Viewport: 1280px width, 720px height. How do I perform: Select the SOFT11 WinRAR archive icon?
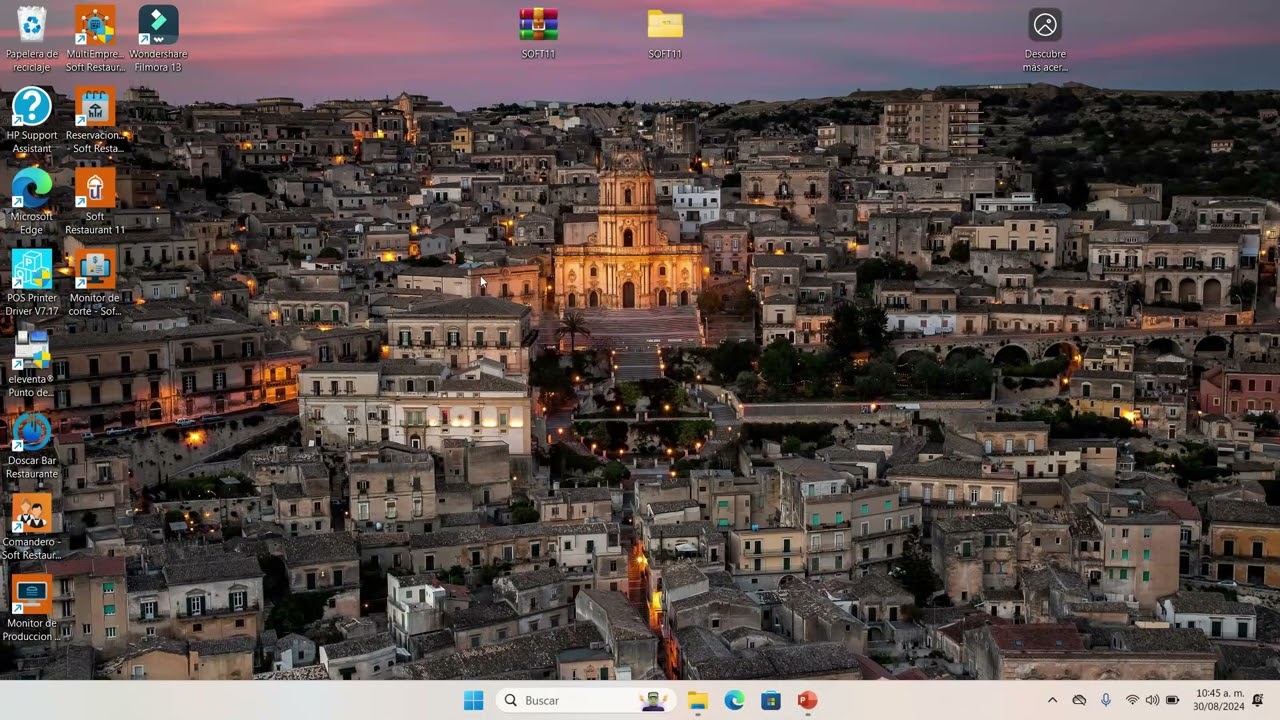[x=538, y=33]
